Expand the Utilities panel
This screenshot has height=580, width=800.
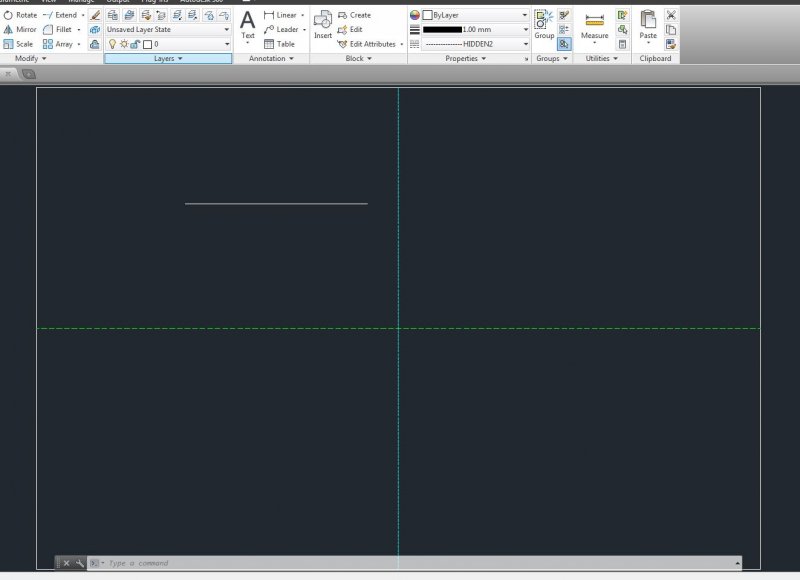pyautogui.click(x=602, y=59)
